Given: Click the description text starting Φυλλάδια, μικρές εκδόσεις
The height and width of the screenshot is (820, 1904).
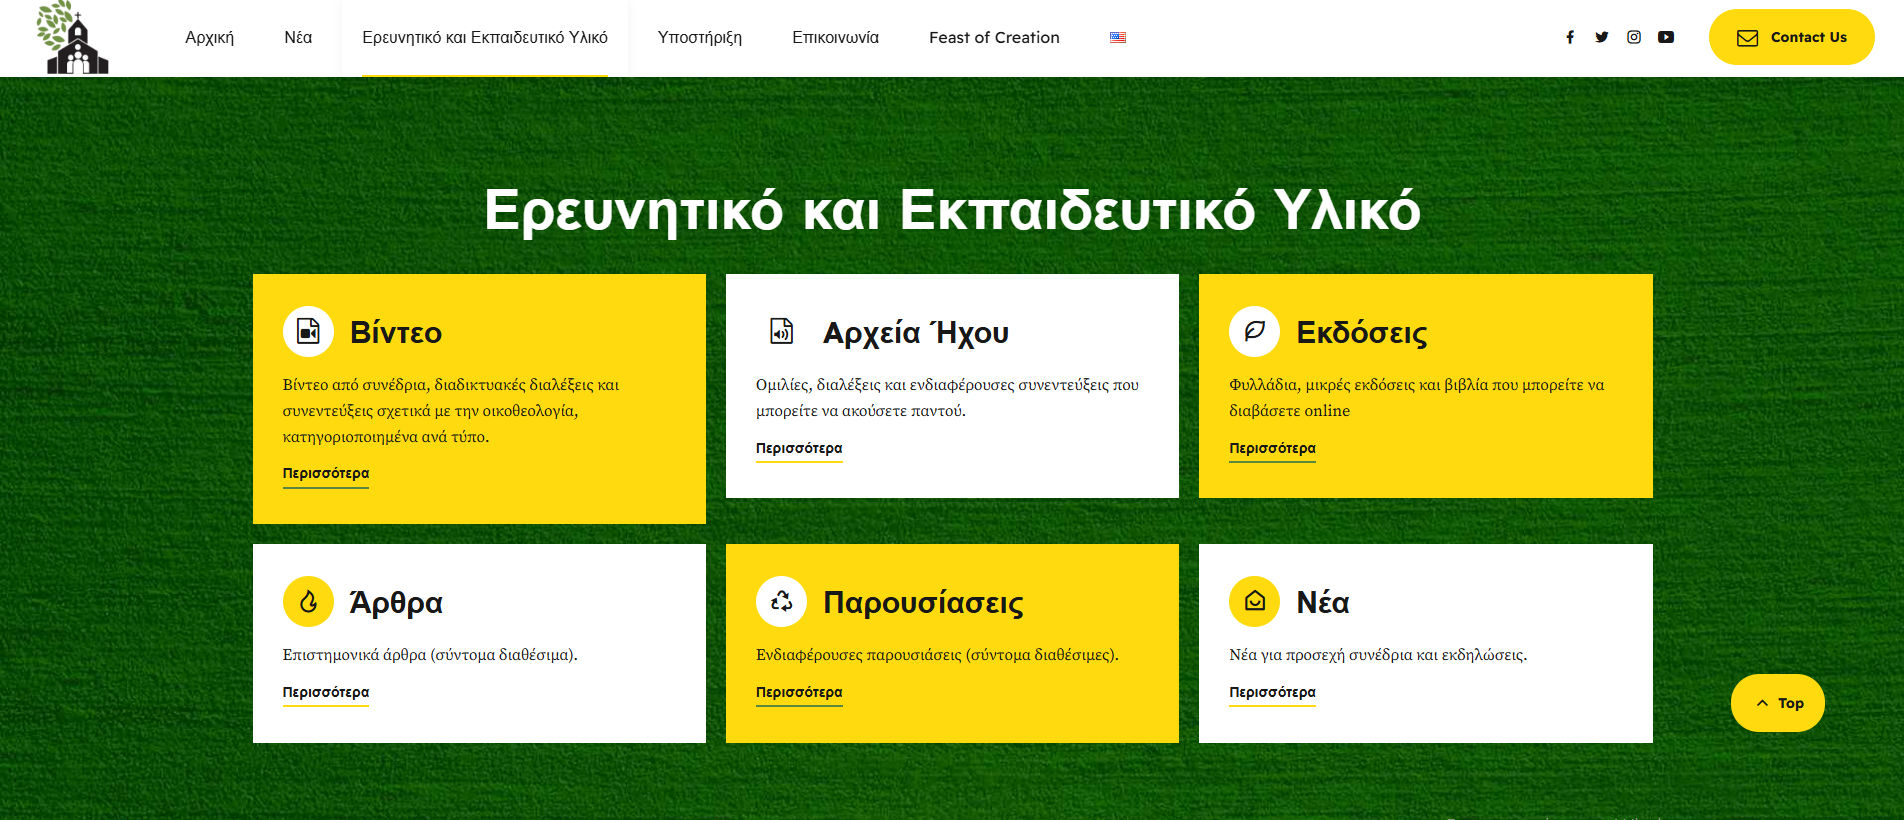Looking at the screenshot, I should pyautogui.click(x=1417, y=398).
